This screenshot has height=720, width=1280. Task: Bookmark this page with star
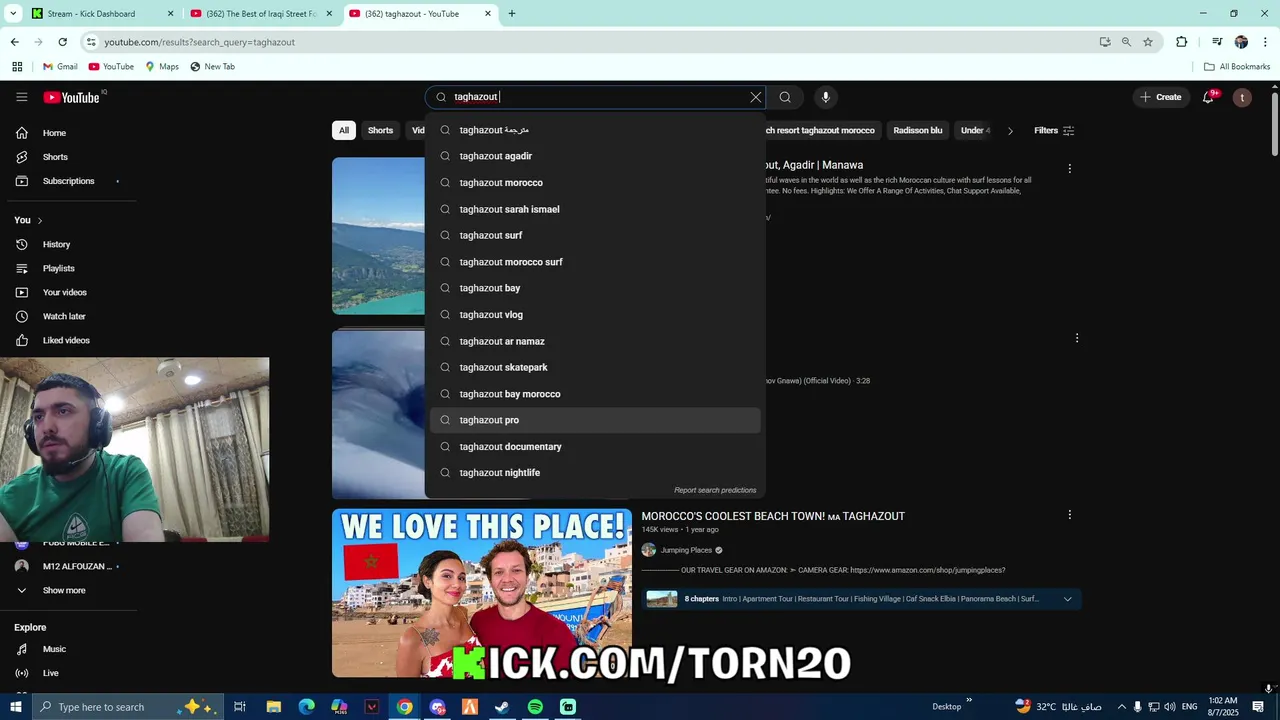[1148, 42]
